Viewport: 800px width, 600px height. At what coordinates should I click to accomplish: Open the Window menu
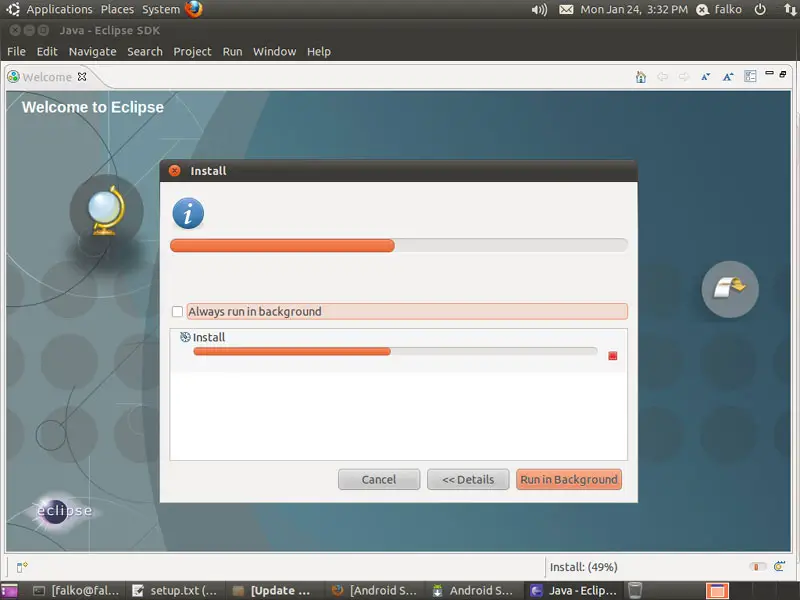click(x=274, y=52)
